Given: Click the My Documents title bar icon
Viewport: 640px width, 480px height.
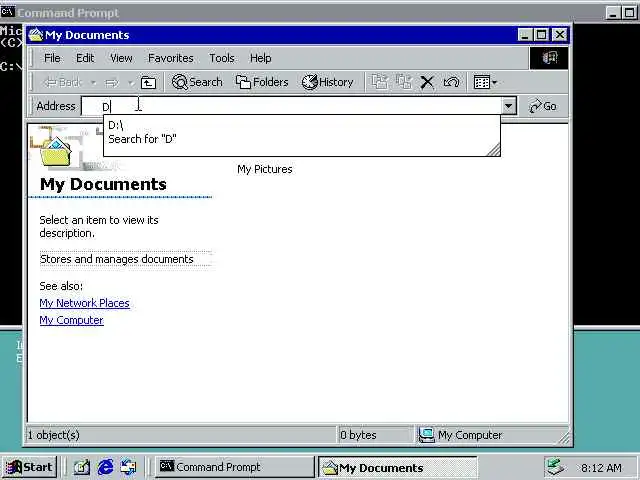Looking at the screenshot, I should (x=36, y=35).
